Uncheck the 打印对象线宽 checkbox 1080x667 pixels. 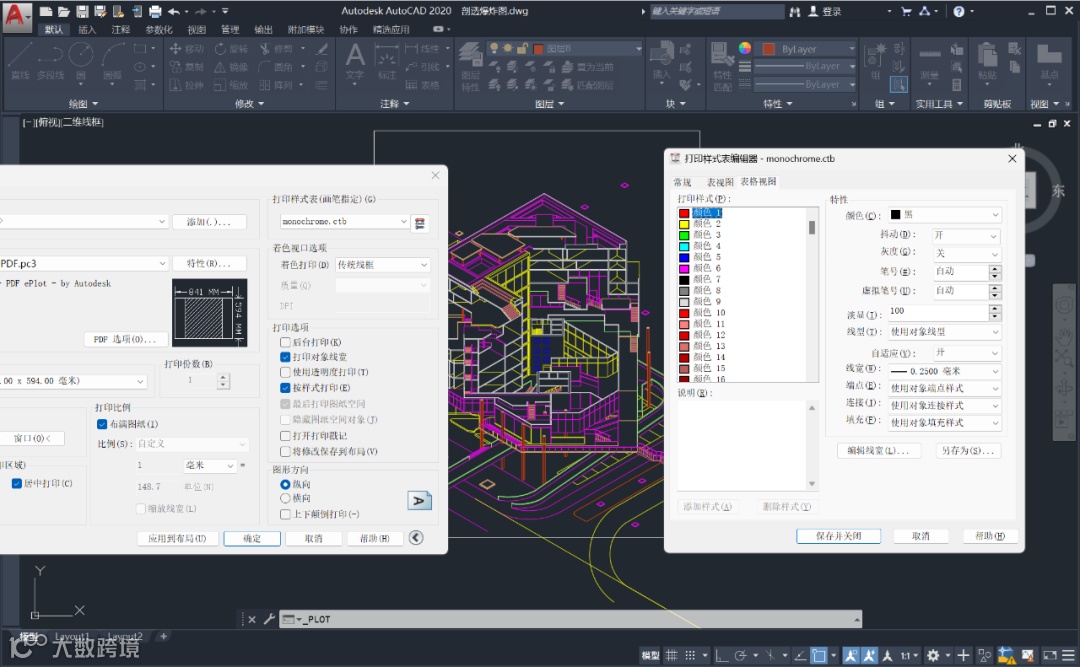pyautogui.click(x=286, y=357)
